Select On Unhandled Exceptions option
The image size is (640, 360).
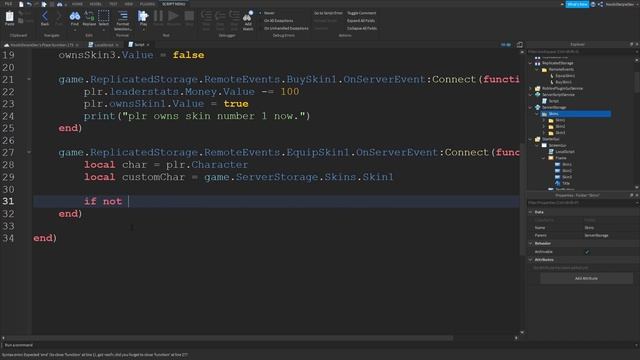pyautogui.click(x=286, y=29)
